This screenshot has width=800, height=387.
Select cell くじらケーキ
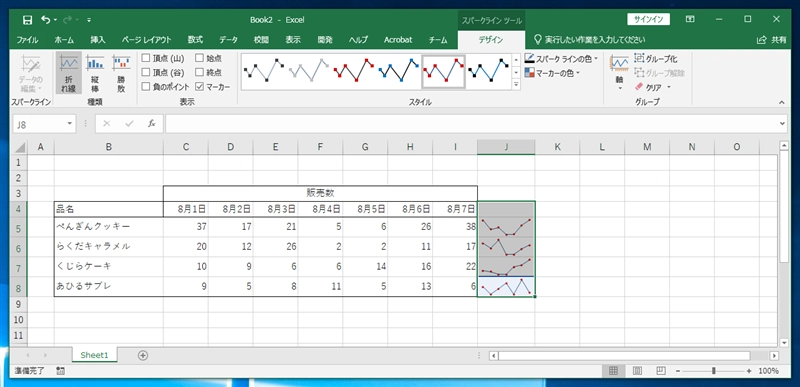[109, 267]
